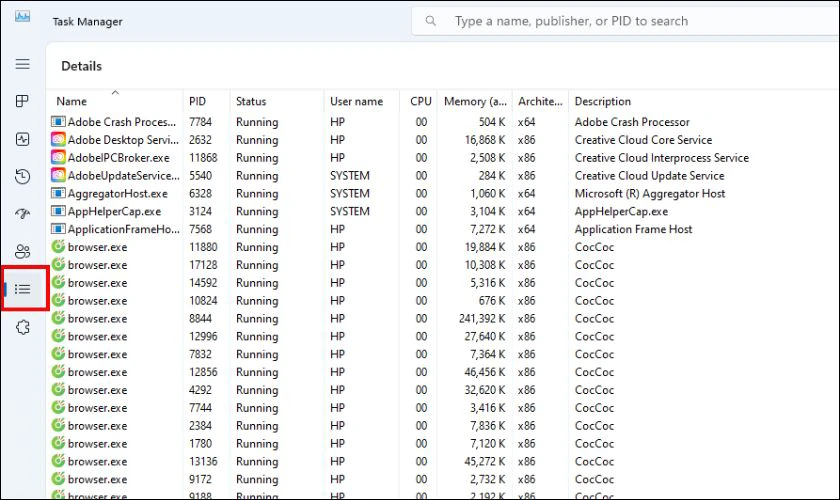Select the Details page icon

[x=22, y=289]
